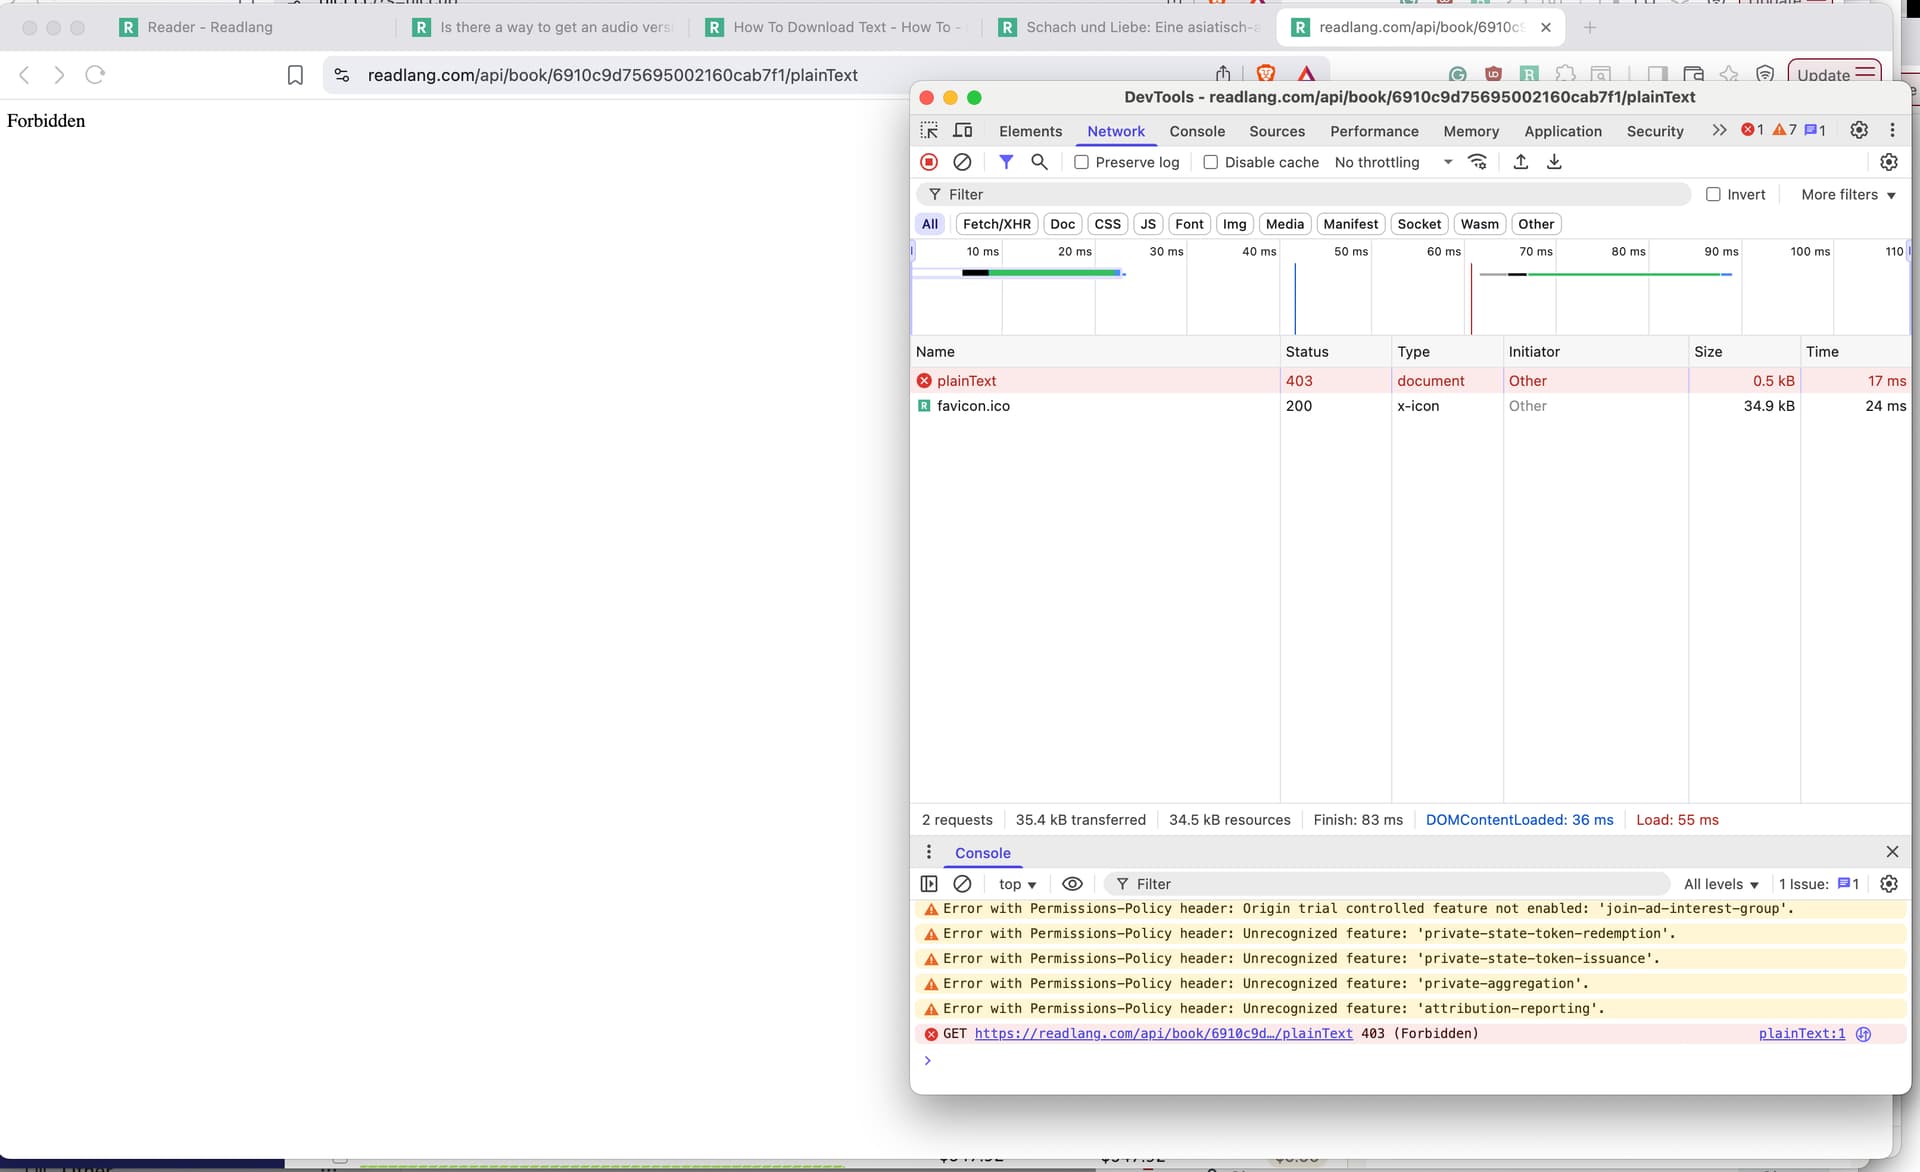1920x1172 pixels.
Task: Switch to the Sources tab
Action: 1276,131
